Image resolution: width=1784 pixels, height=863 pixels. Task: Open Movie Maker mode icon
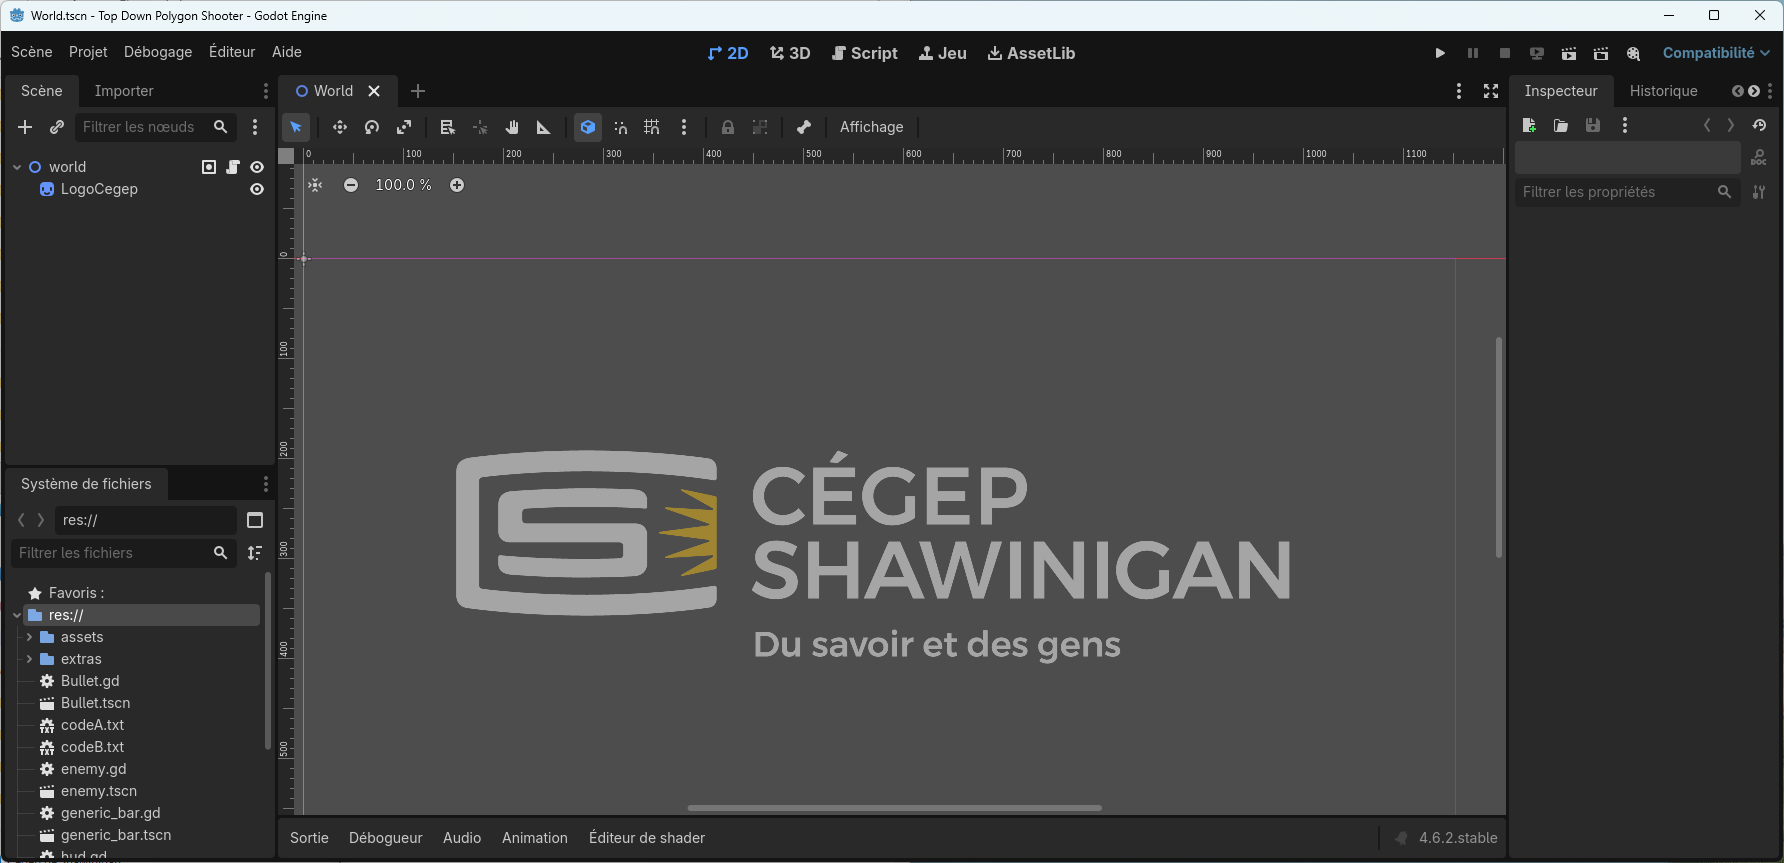point(1633,53)
